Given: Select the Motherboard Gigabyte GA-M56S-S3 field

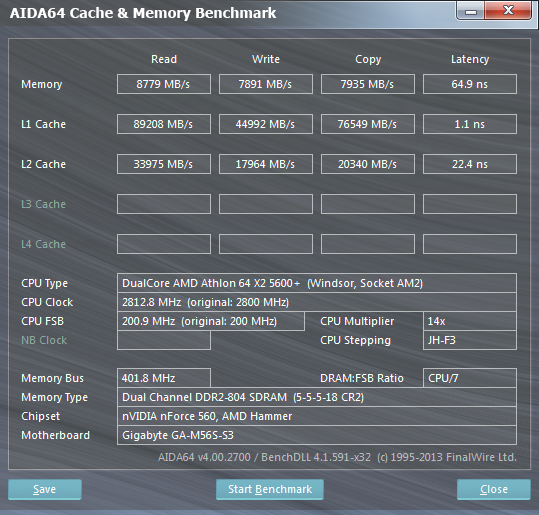Looking at the screenshot, I should [317, 435].
